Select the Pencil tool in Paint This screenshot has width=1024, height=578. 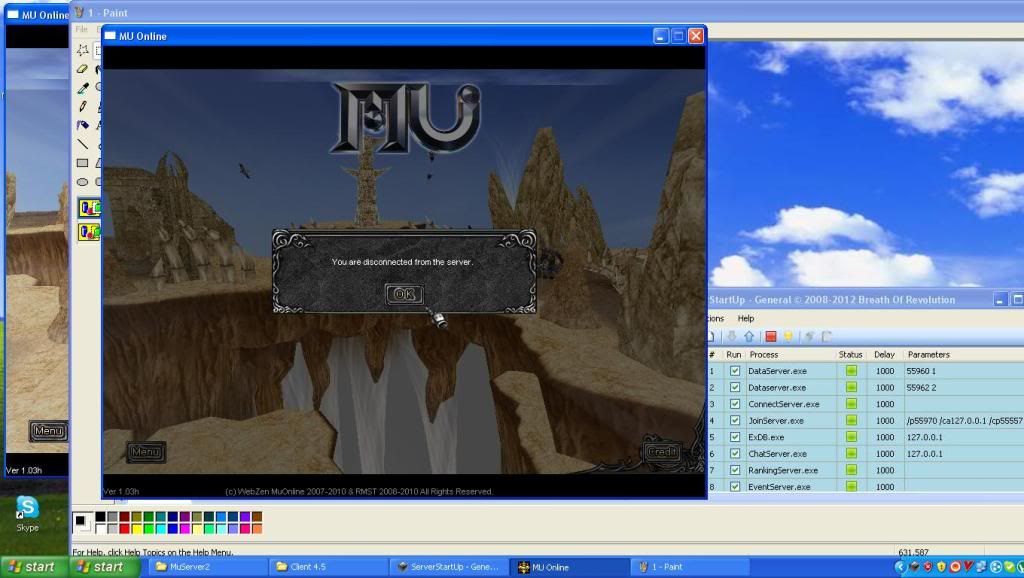pyautogui.click(x=83, y=106)
